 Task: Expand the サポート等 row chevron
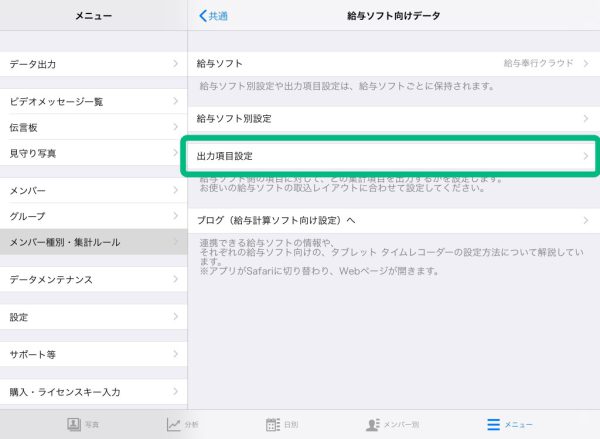click(x=175, y=355)
